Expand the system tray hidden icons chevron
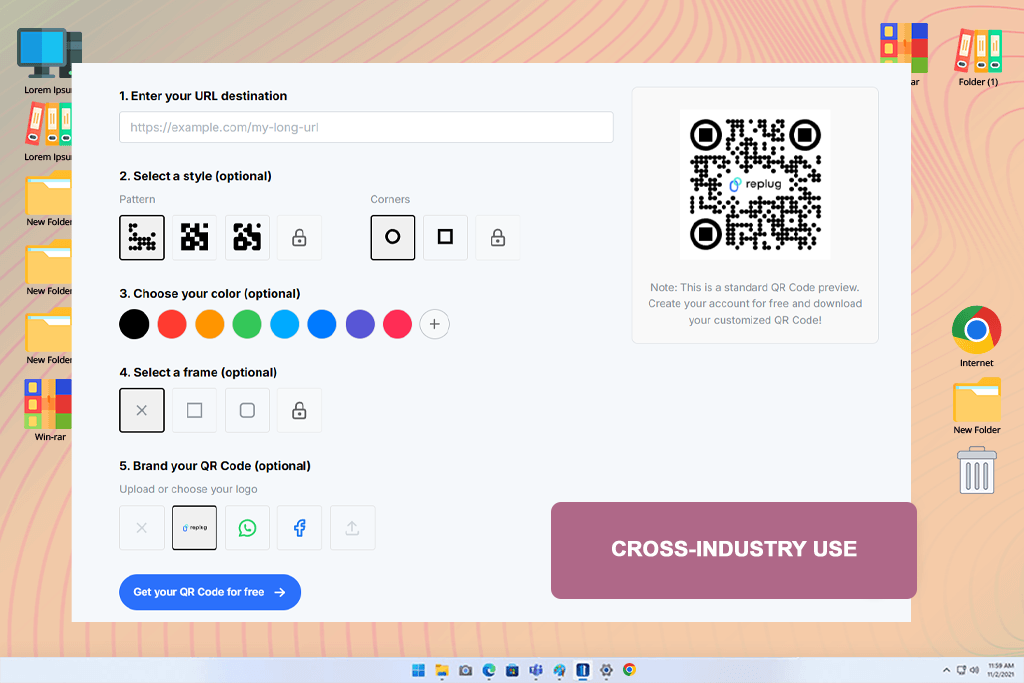 (x=946, y=670)
